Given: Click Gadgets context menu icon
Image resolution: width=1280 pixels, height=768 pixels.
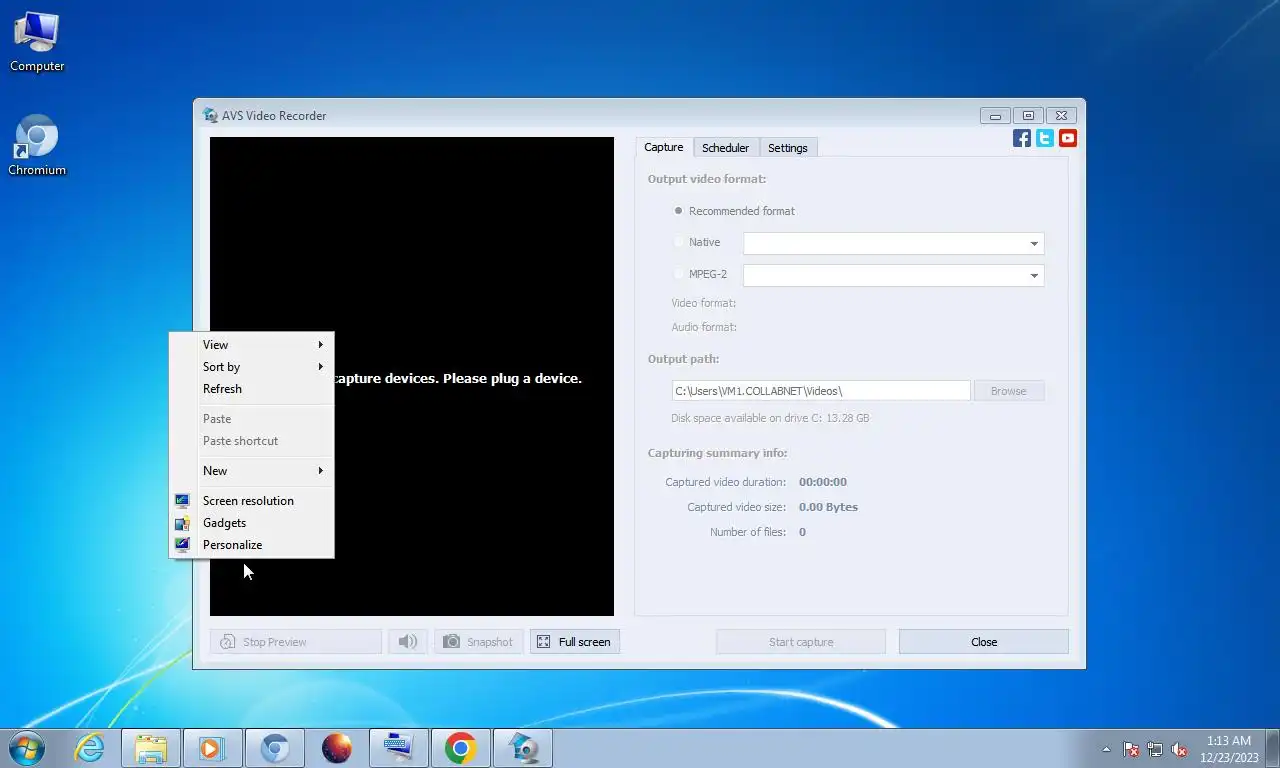Looking at the screenshot, I should pyautogui.click(x=182, y=523).
